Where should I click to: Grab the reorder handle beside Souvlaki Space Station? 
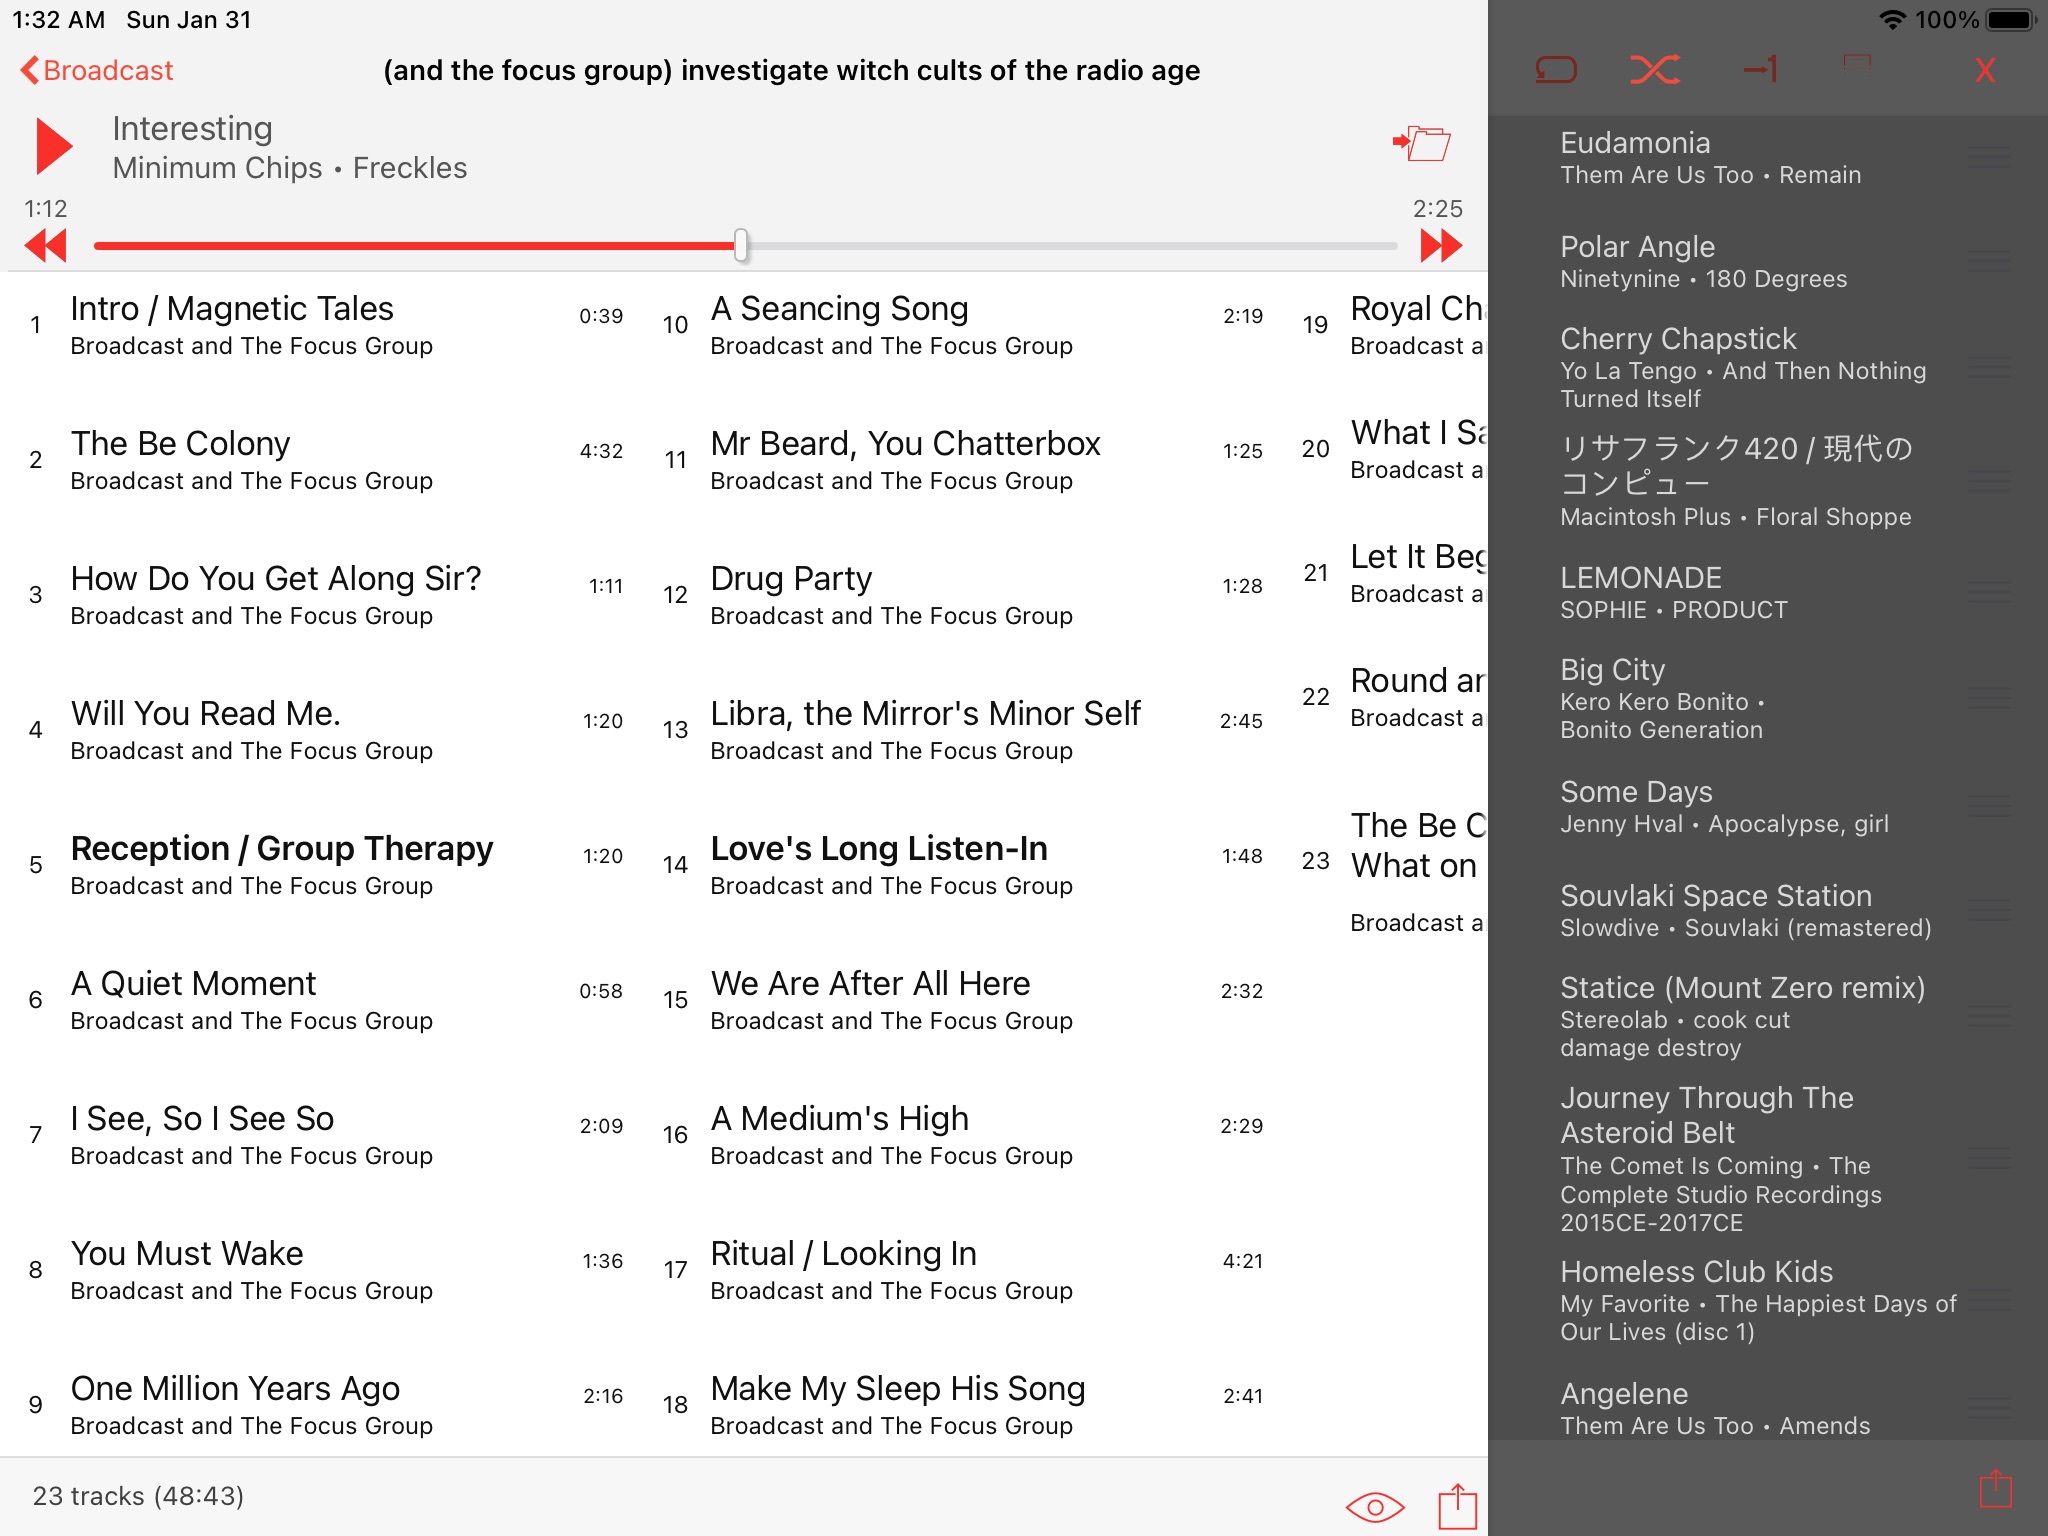point(1990,910)
